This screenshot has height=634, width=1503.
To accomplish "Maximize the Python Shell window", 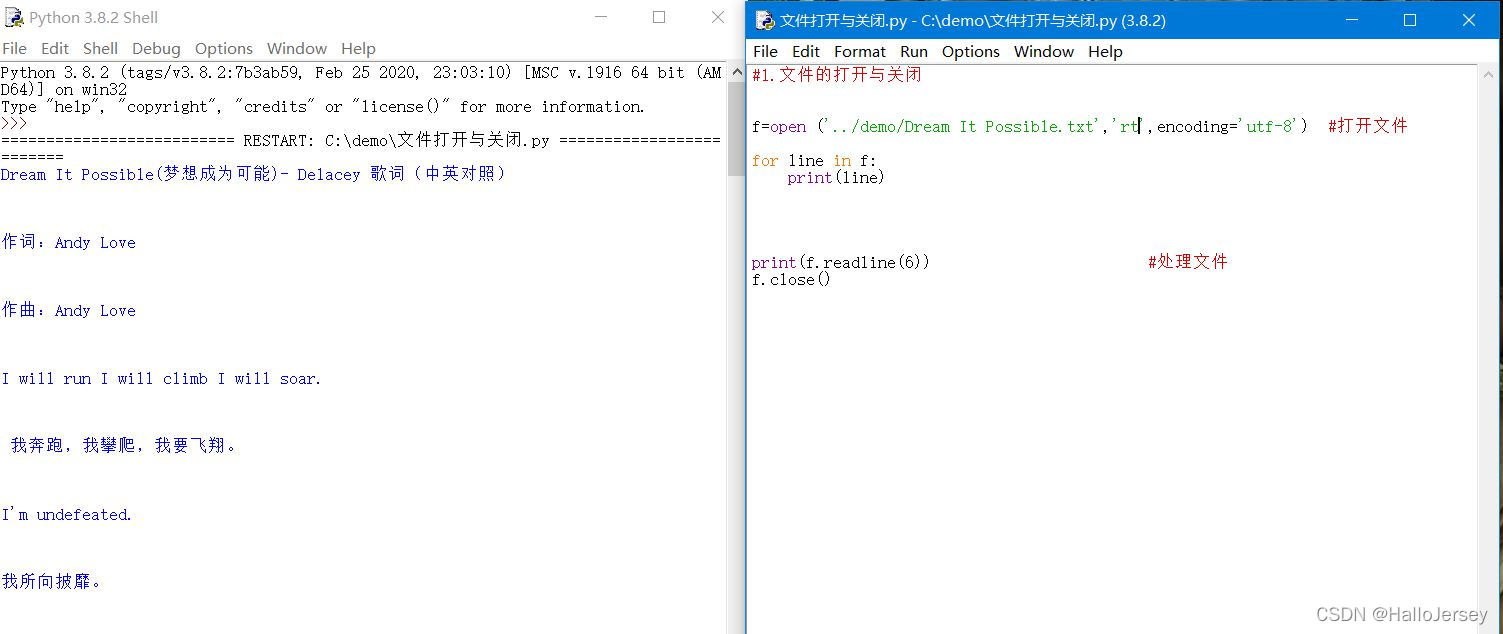I will point(659,17).
